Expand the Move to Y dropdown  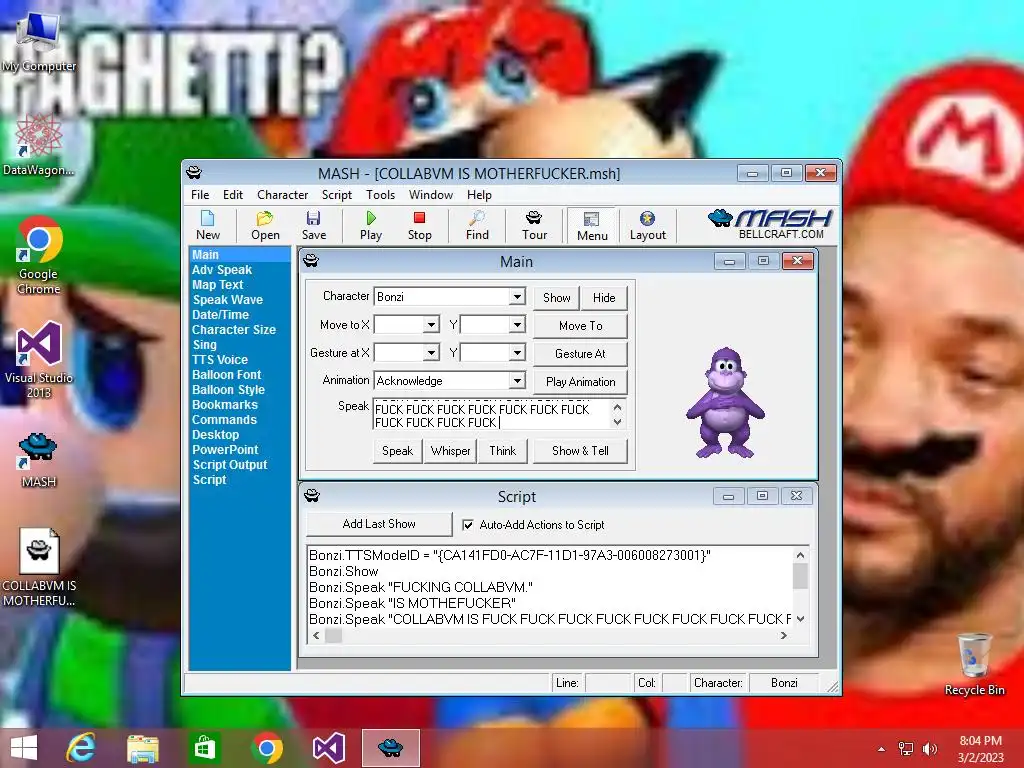[x=517, y=325]
